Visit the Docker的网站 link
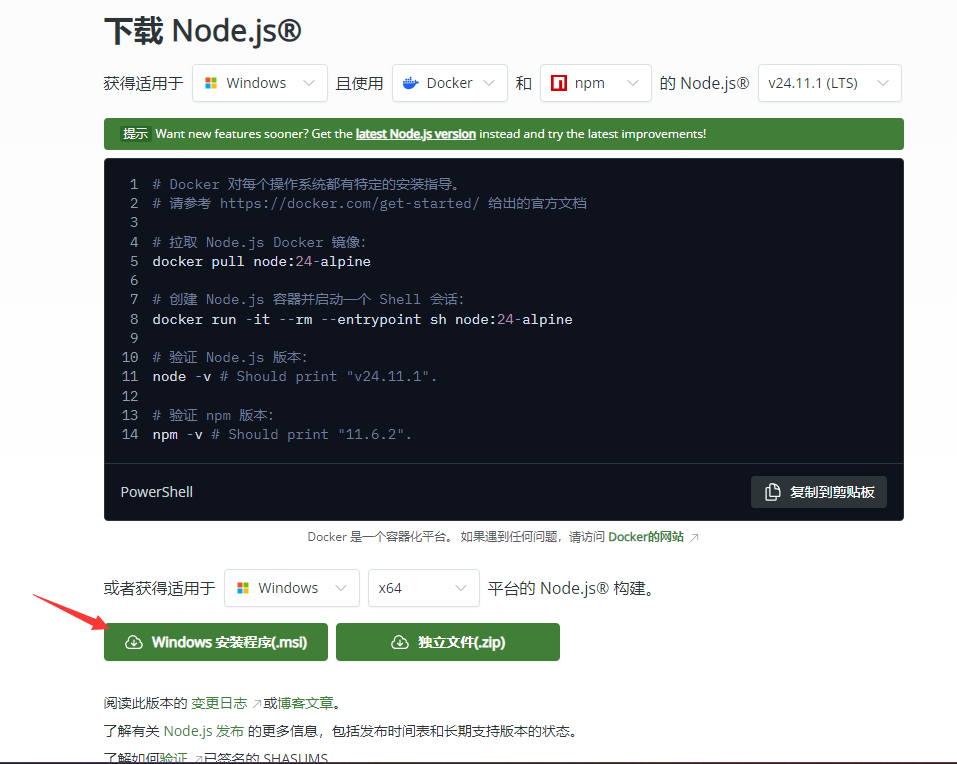 tap(646, 537)
